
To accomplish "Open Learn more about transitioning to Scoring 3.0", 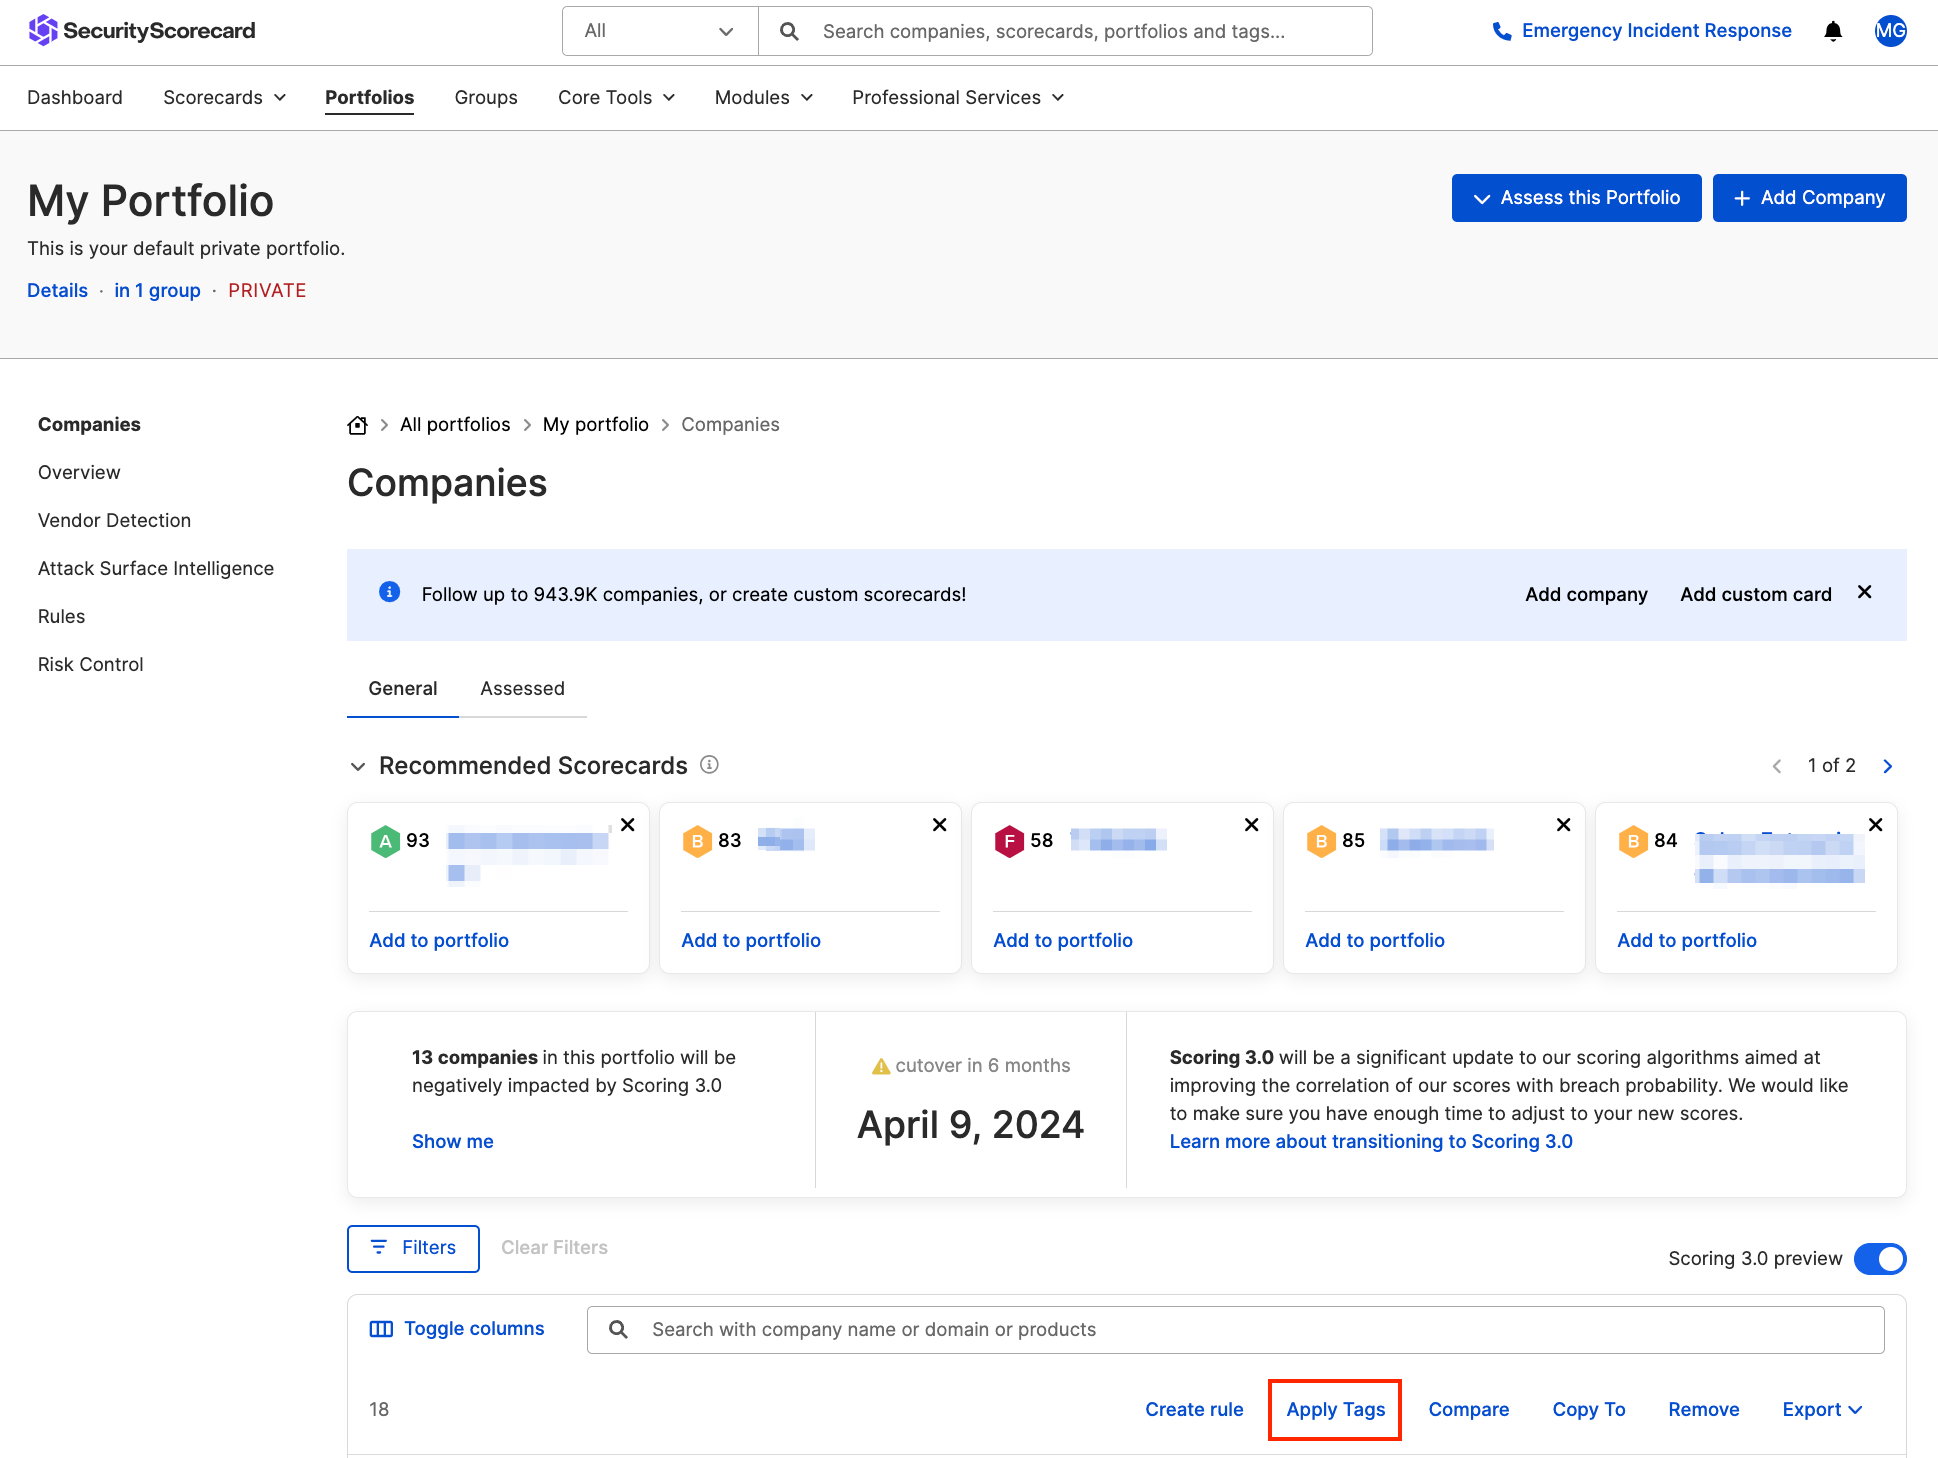I will (x=1371, y=1142).
